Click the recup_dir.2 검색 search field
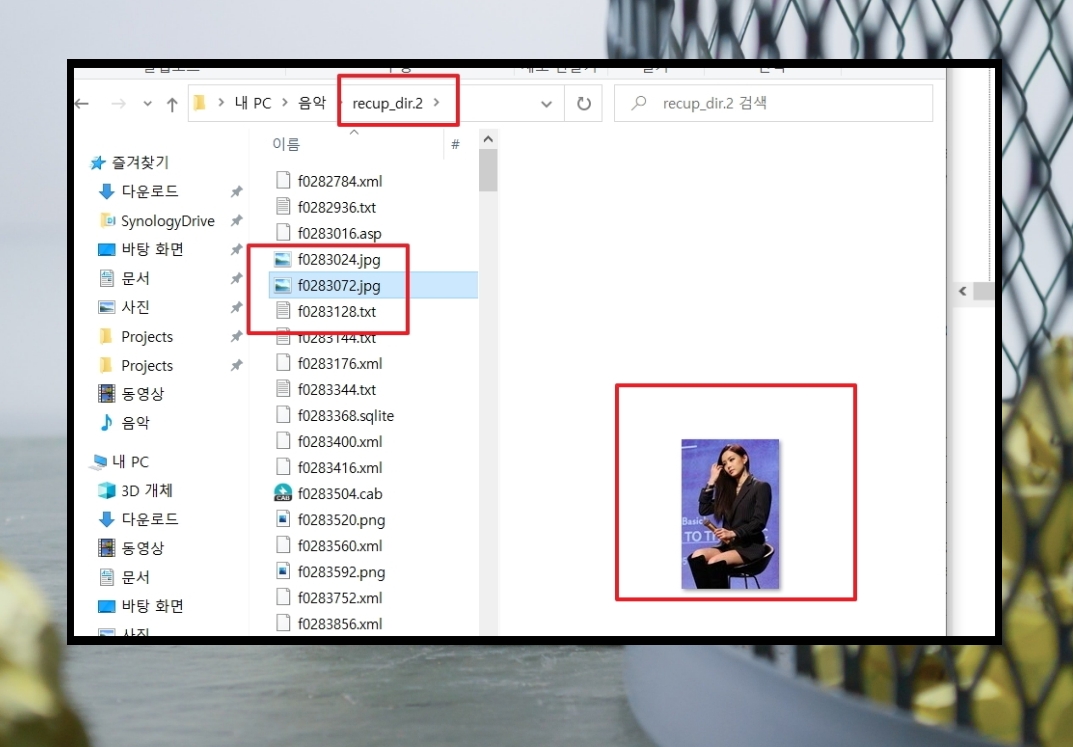This screenshot has width=1073, height=747. 773,103
